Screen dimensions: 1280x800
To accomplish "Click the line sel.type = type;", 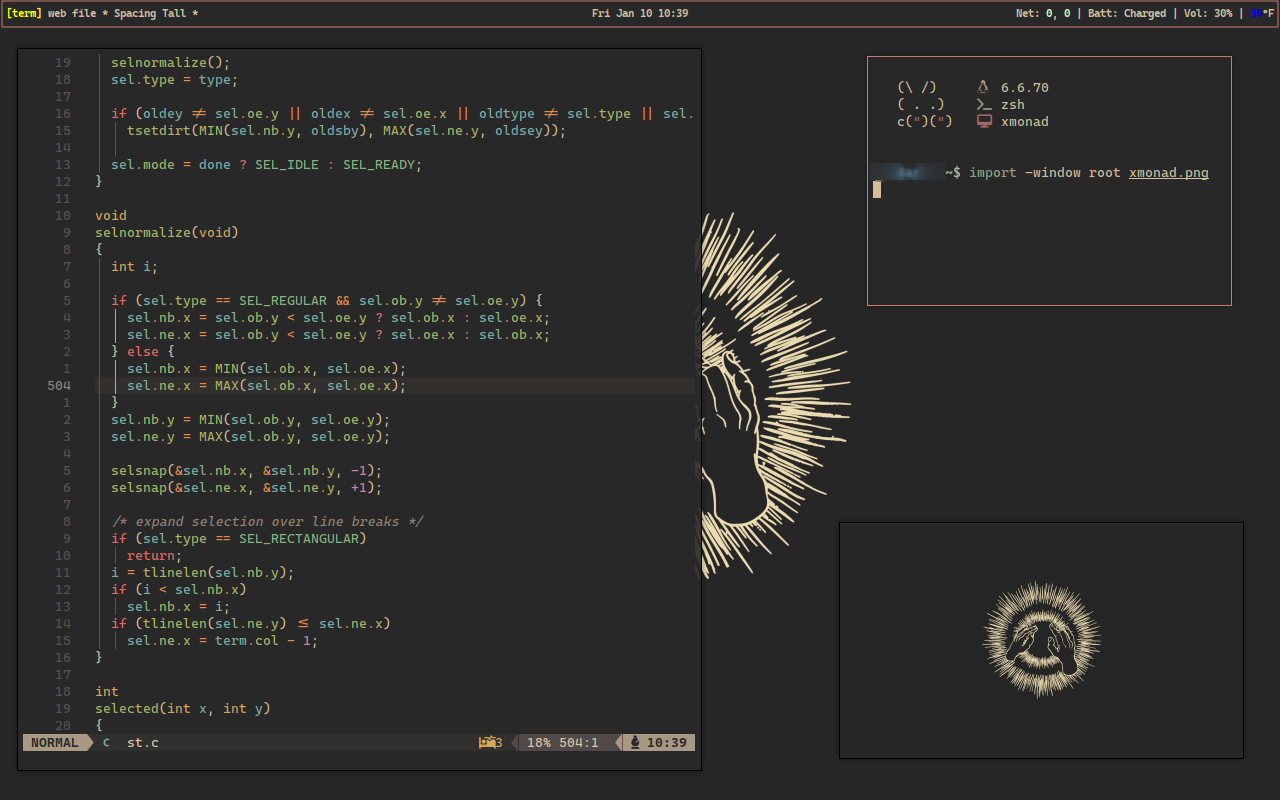I will tap(175, 80).
